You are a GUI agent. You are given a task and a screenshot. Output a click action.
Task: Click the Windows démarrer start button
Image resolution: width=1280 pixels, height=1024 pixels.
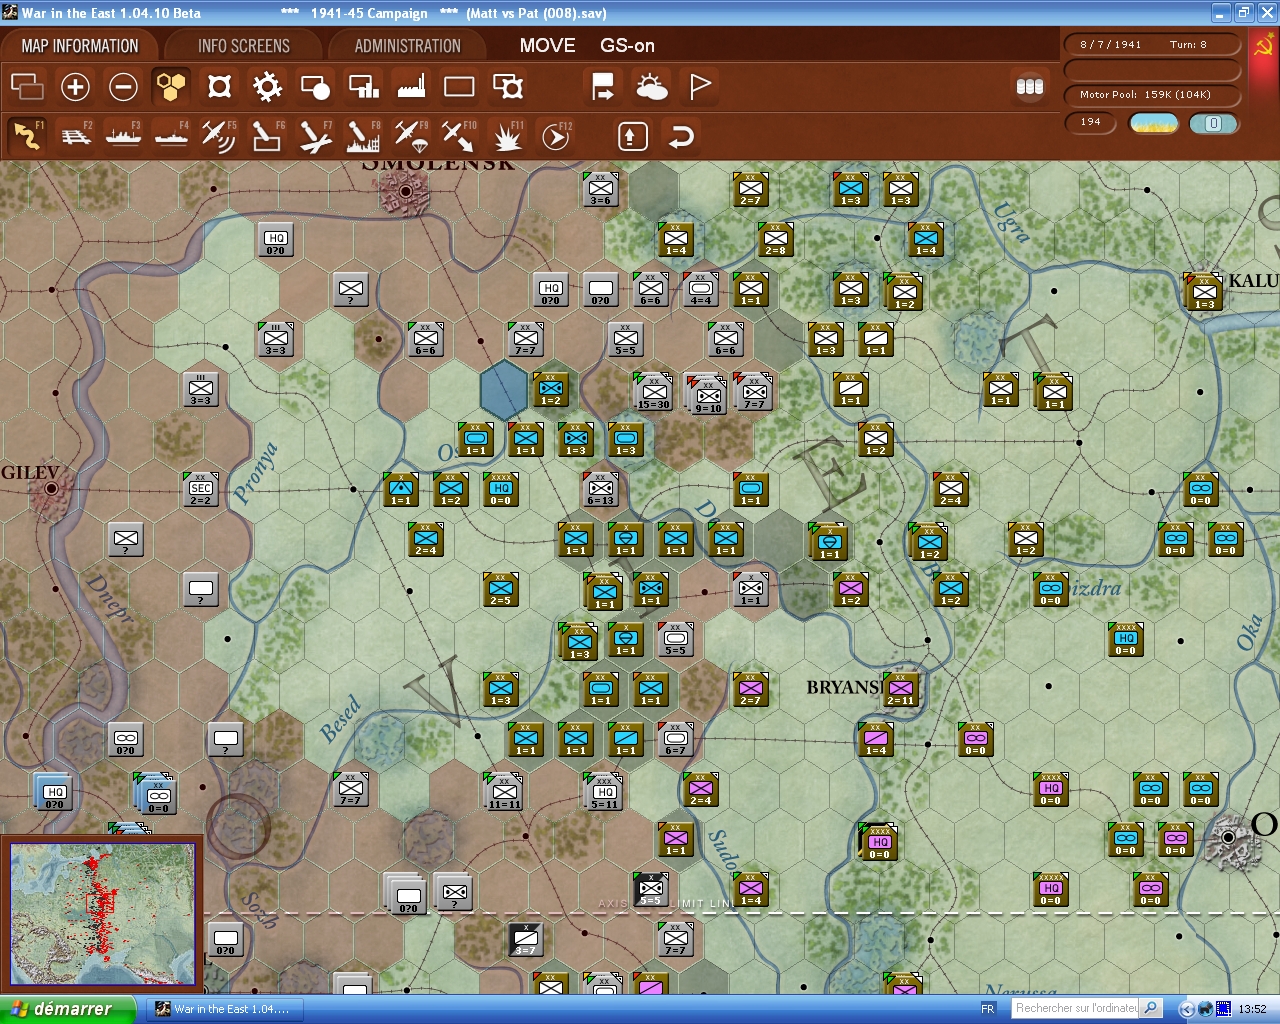66,1009
